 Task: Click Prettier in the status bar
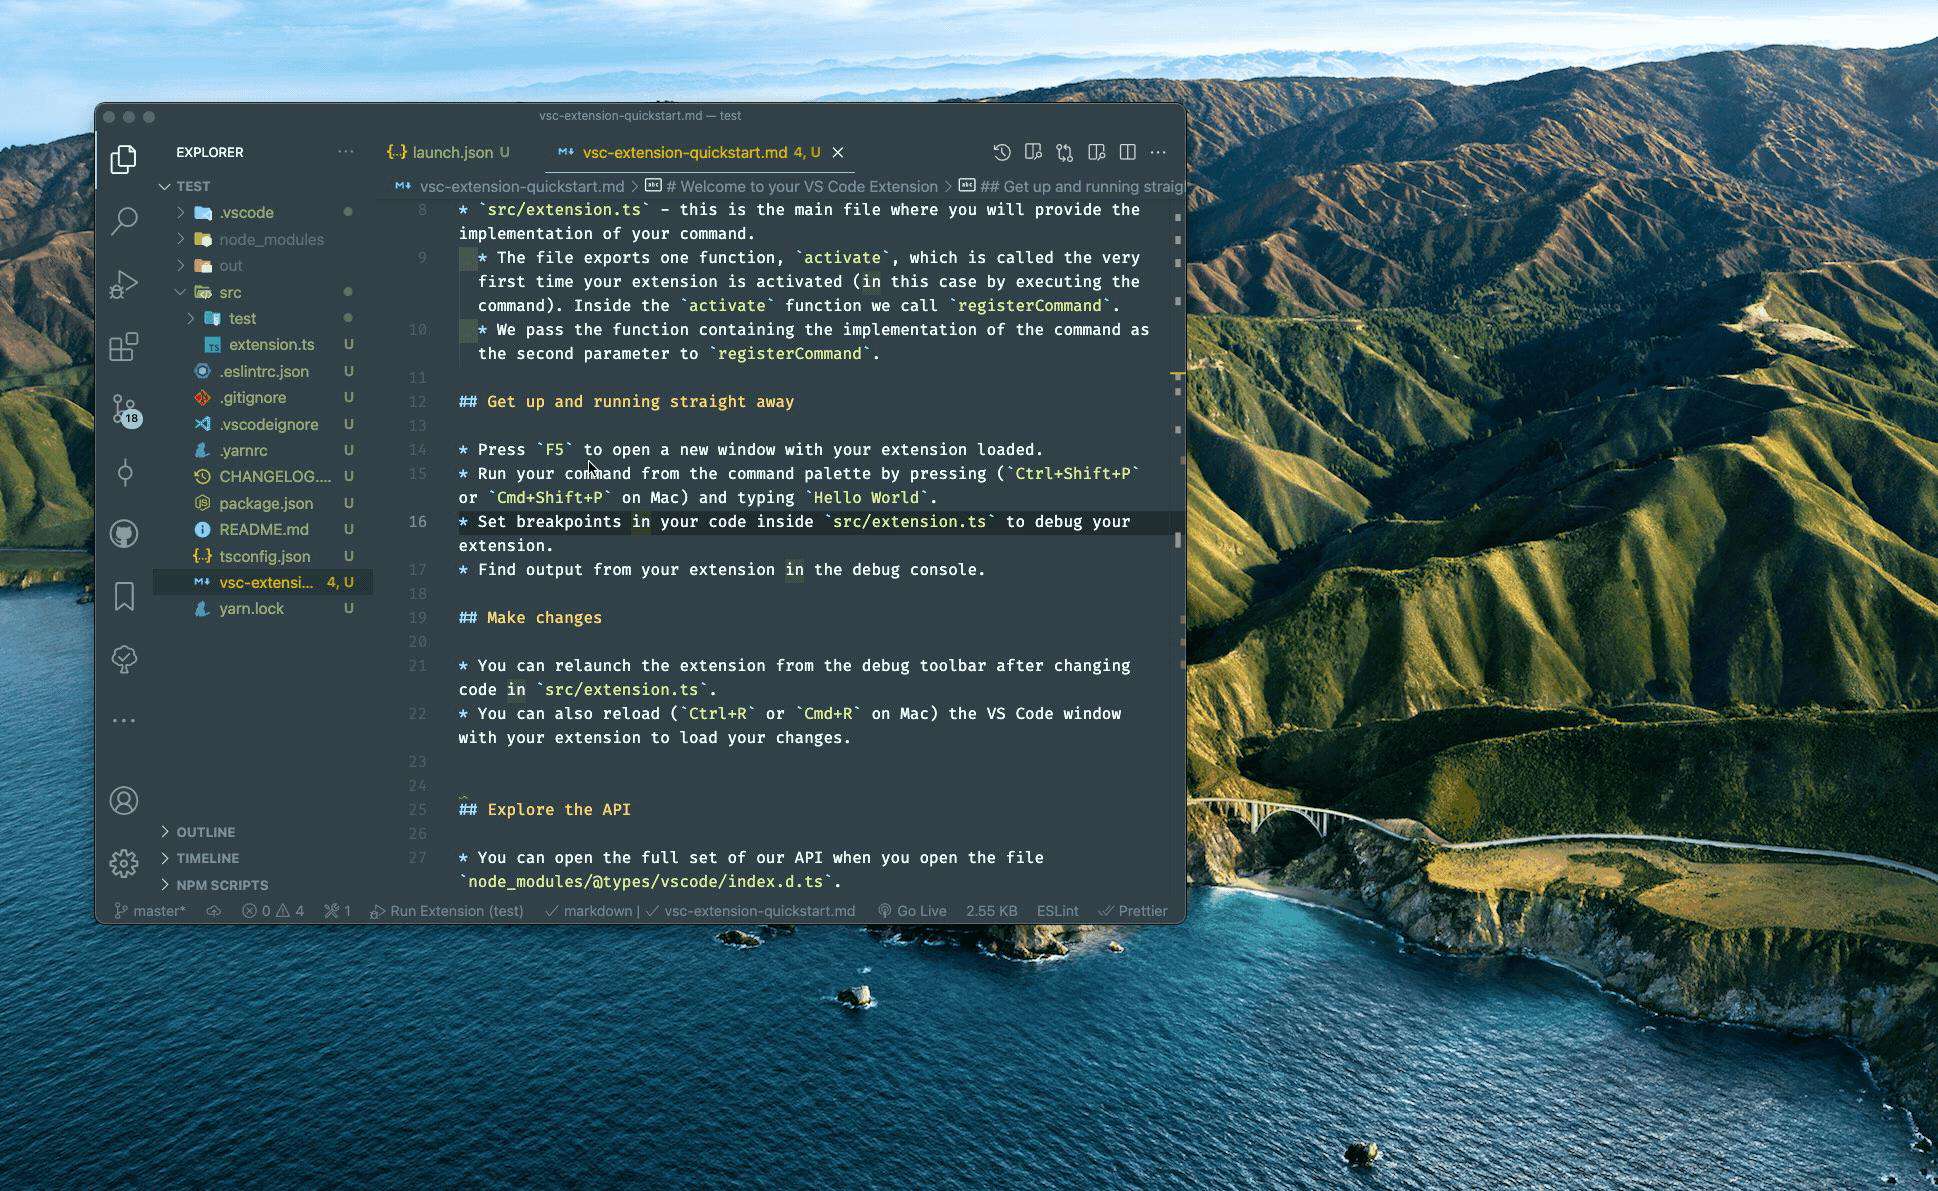1133,911
